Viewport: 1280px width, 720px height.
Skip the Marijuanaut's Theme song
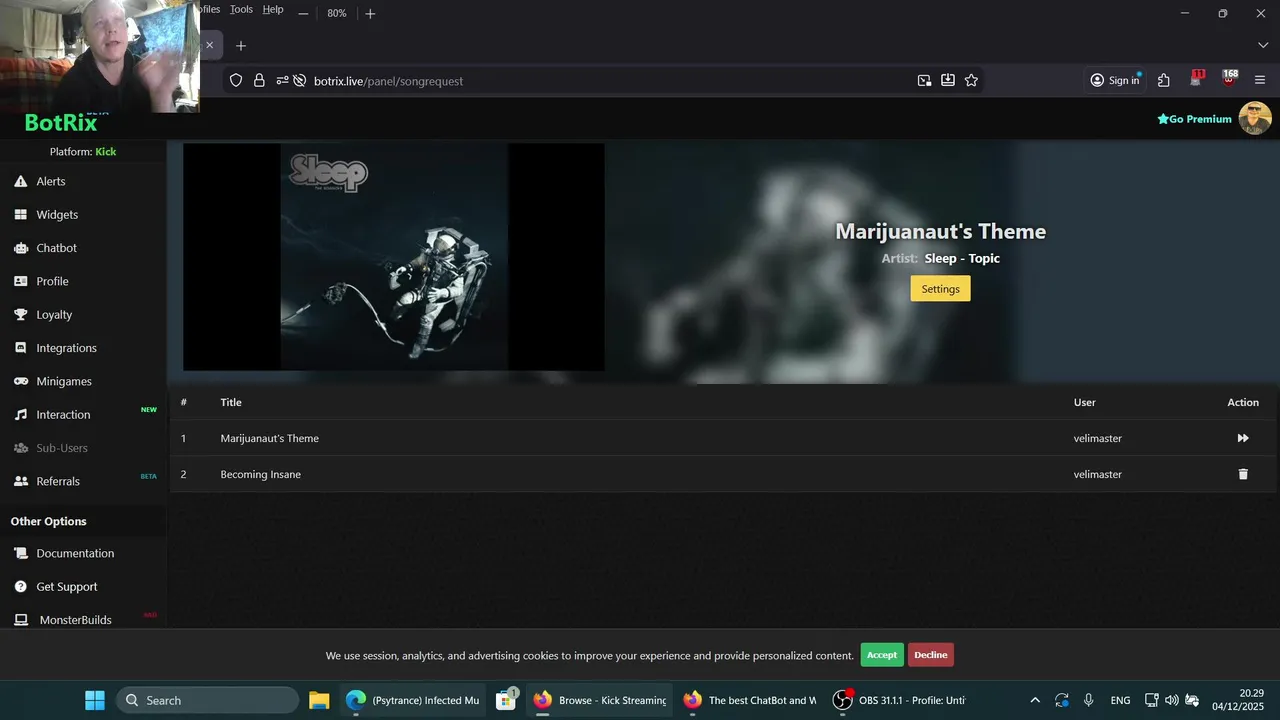[1243, 438]
